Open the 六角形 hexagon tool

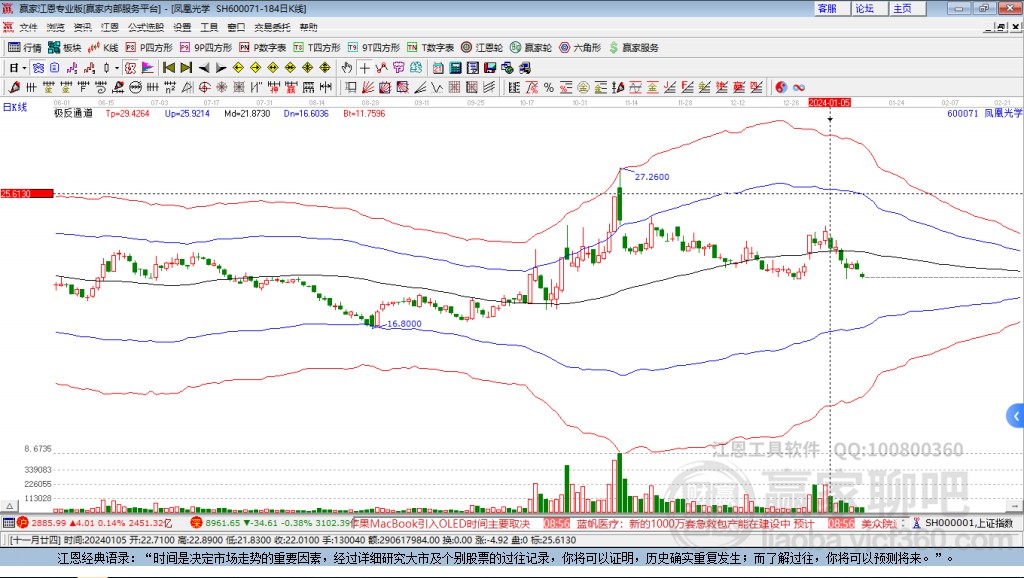[x=580, y=47]
